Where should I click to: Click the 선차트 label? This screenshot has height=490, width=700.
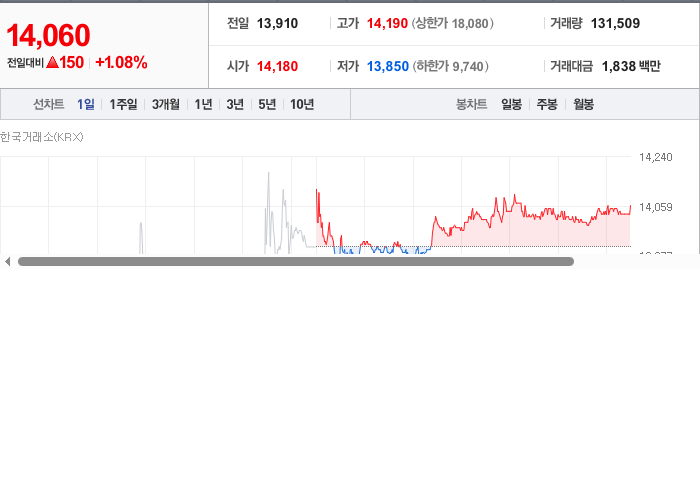coord(49,104)
